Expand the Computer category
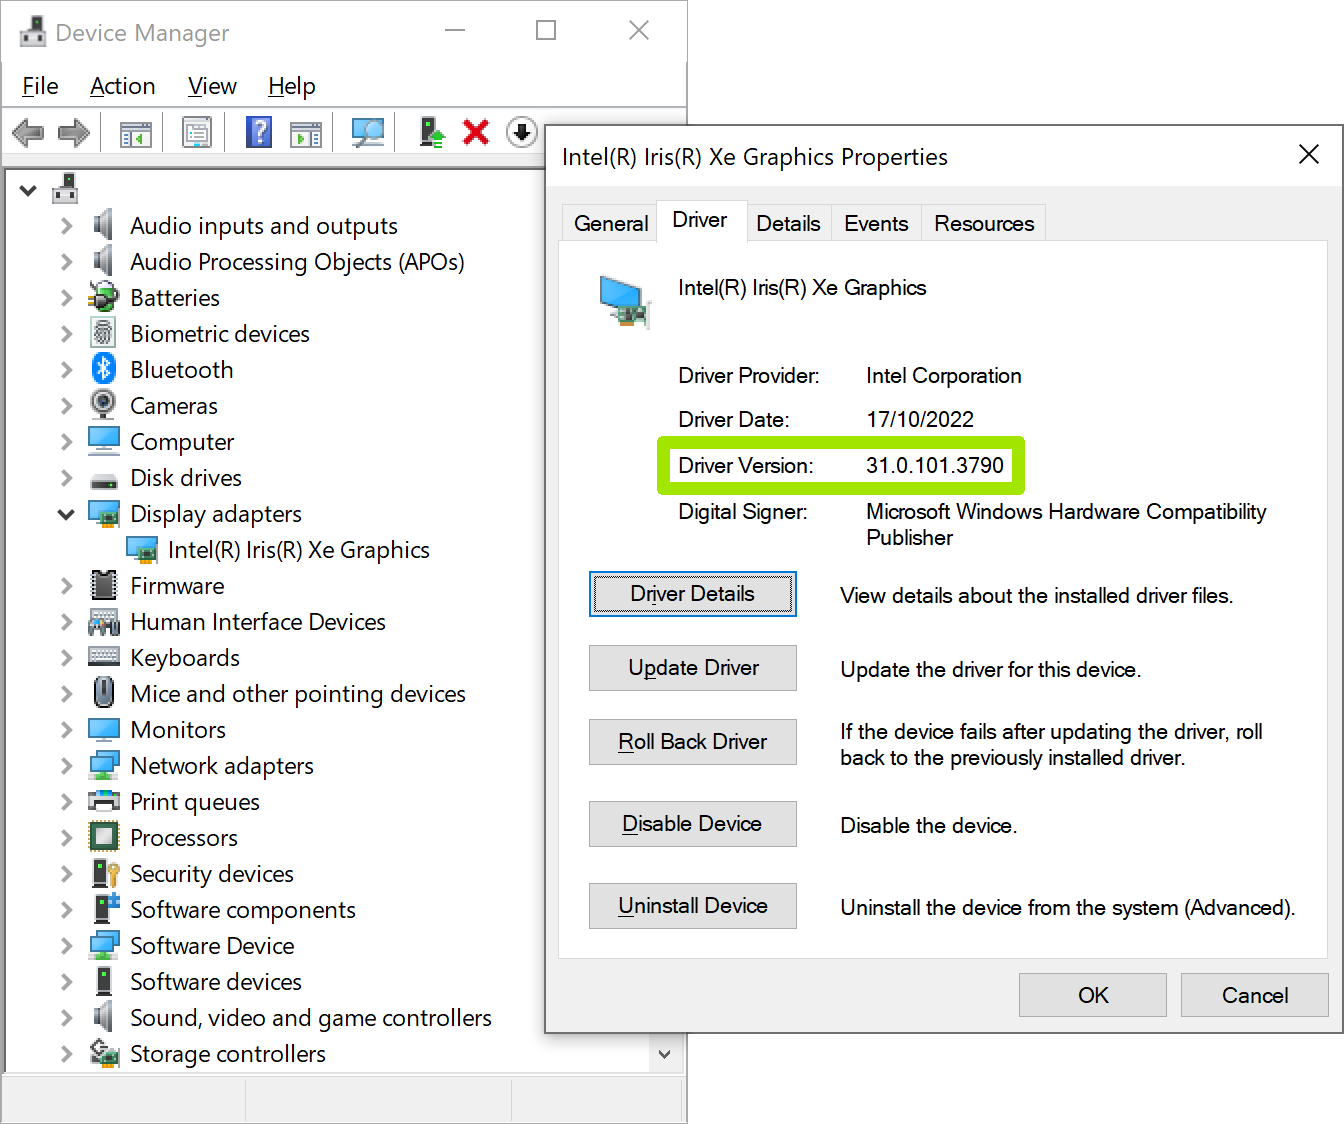This screenshot has width=1344, height=1124. pyautogui.click(x=66, y=442)
